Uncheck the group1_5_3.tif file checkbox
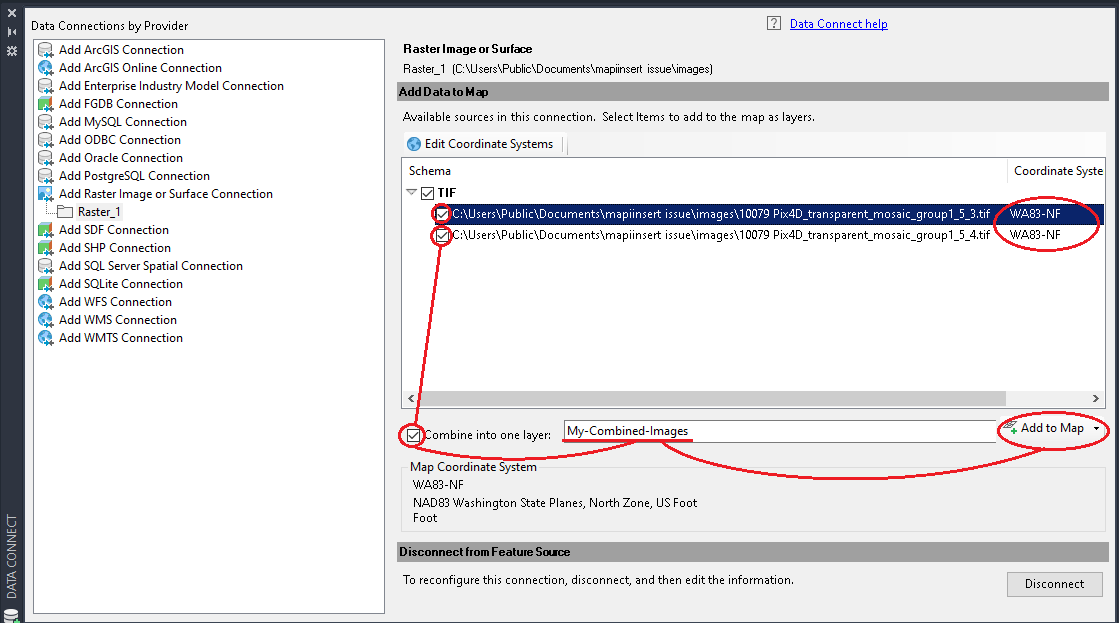The width and height of the screenshot is (1119, 623). coord(441,213)
